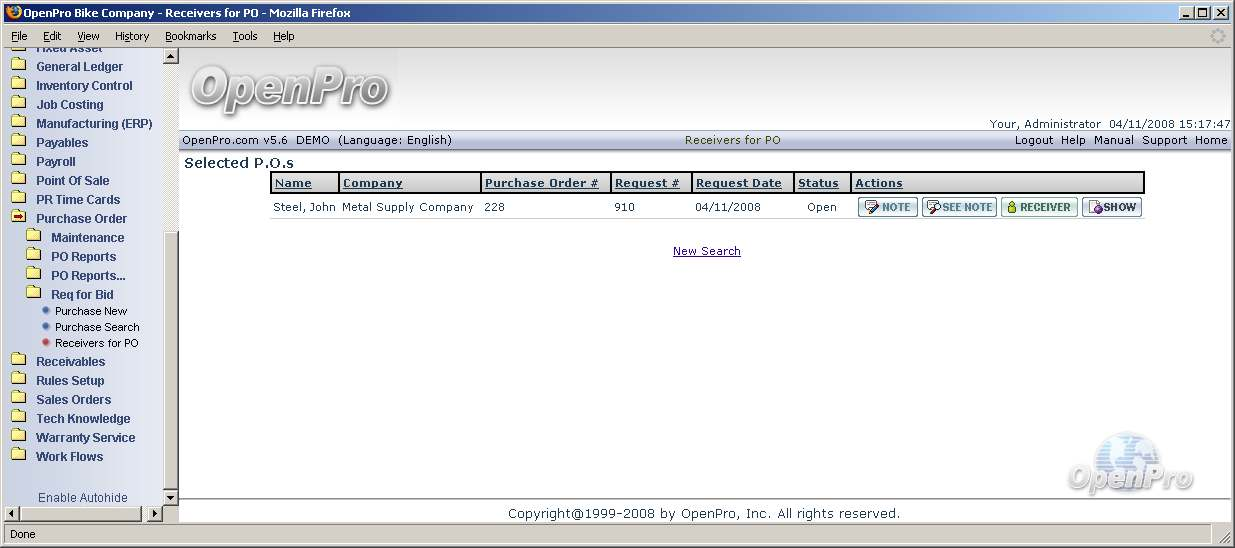Open the Bookmarks menu
Screen dimensions: 1235x548
point(190,36)
